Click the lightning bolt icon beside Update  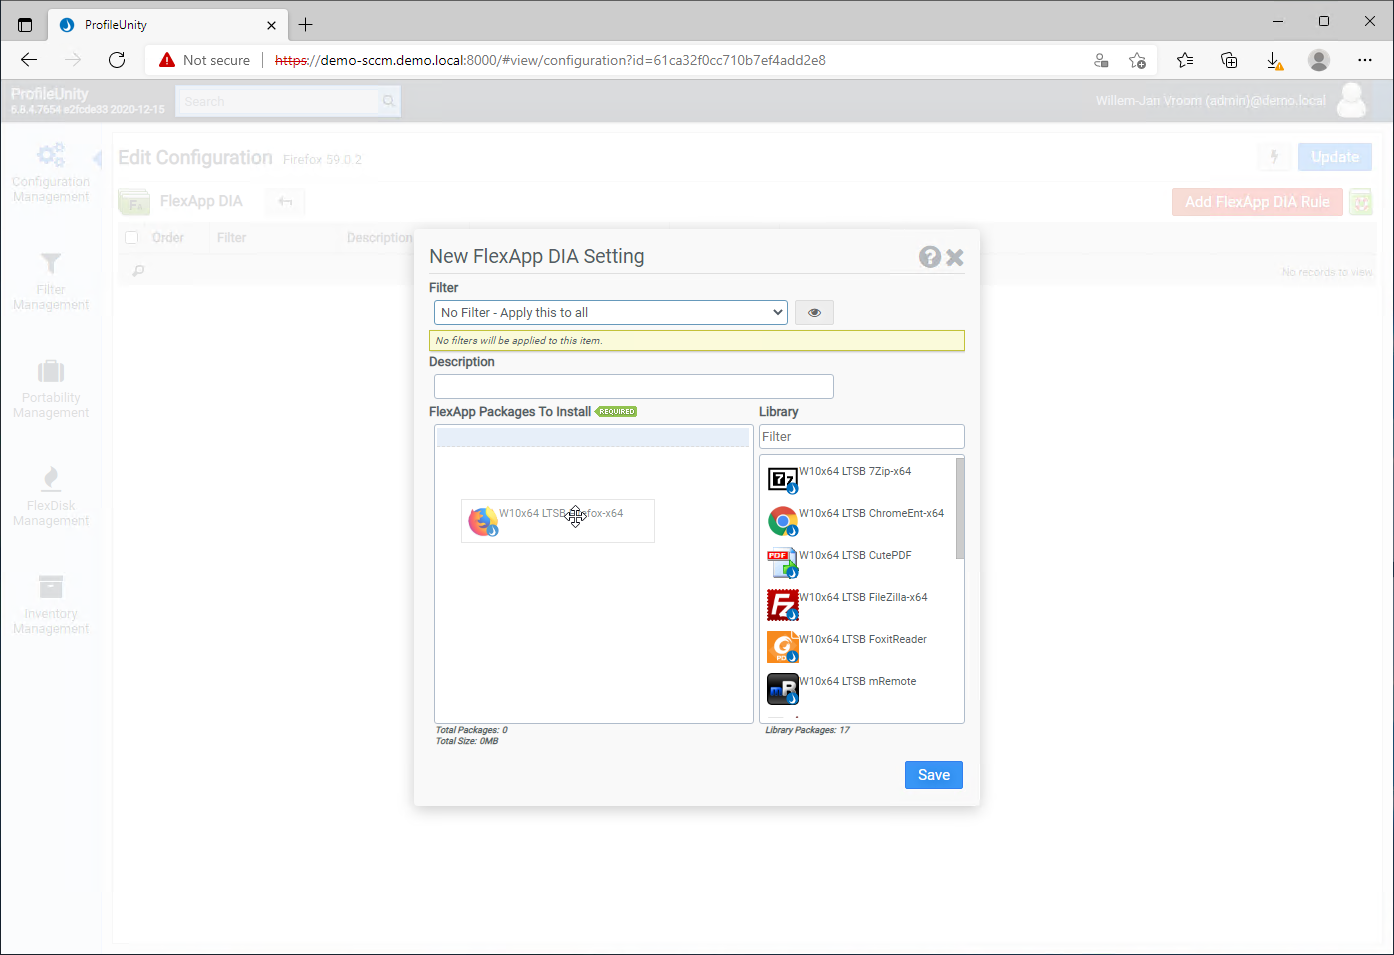coord(1274,156)
